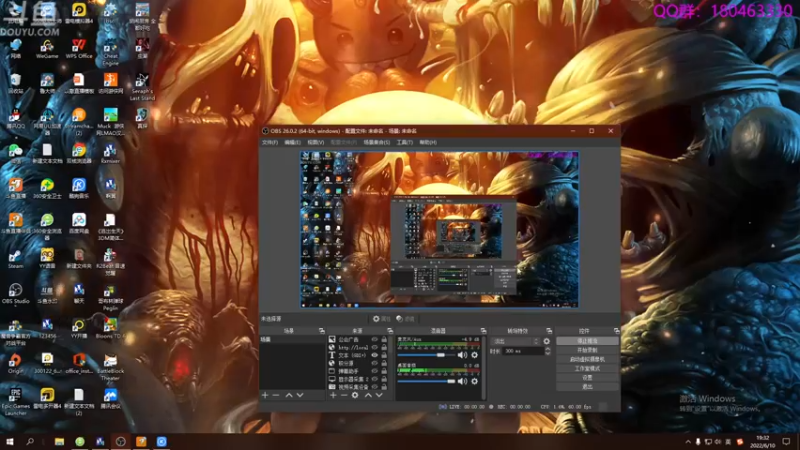800x450 pixels.
Task: Expand the system tray hidden icons chevron
Action: [x=688, y=442]
